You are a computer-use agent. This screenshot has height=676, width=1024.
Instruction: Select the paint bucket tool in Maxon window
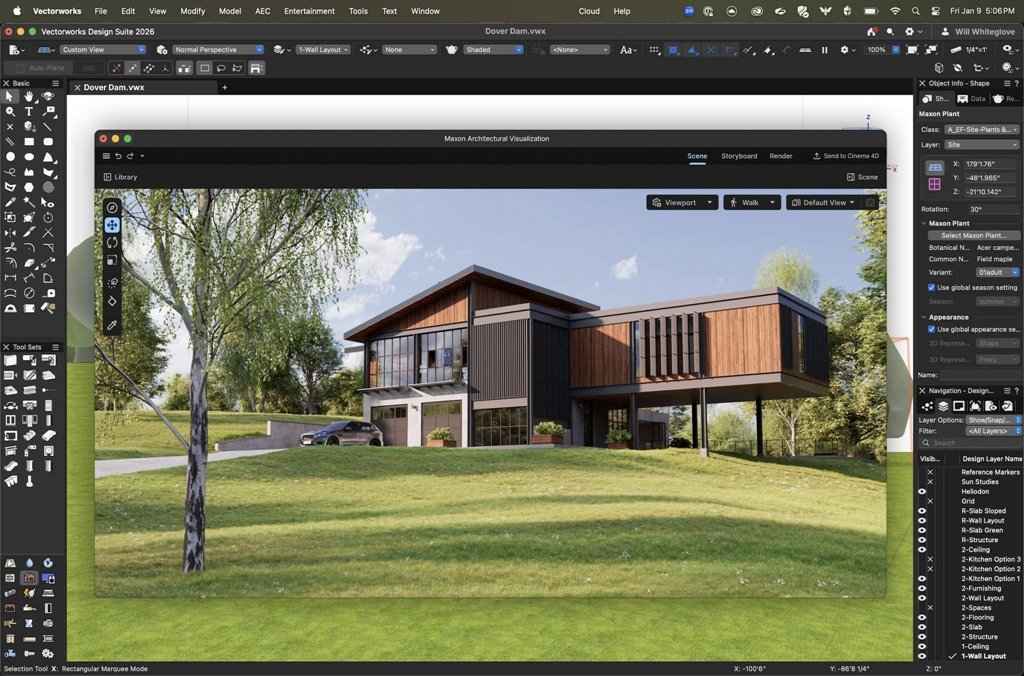tap(112, 301)
